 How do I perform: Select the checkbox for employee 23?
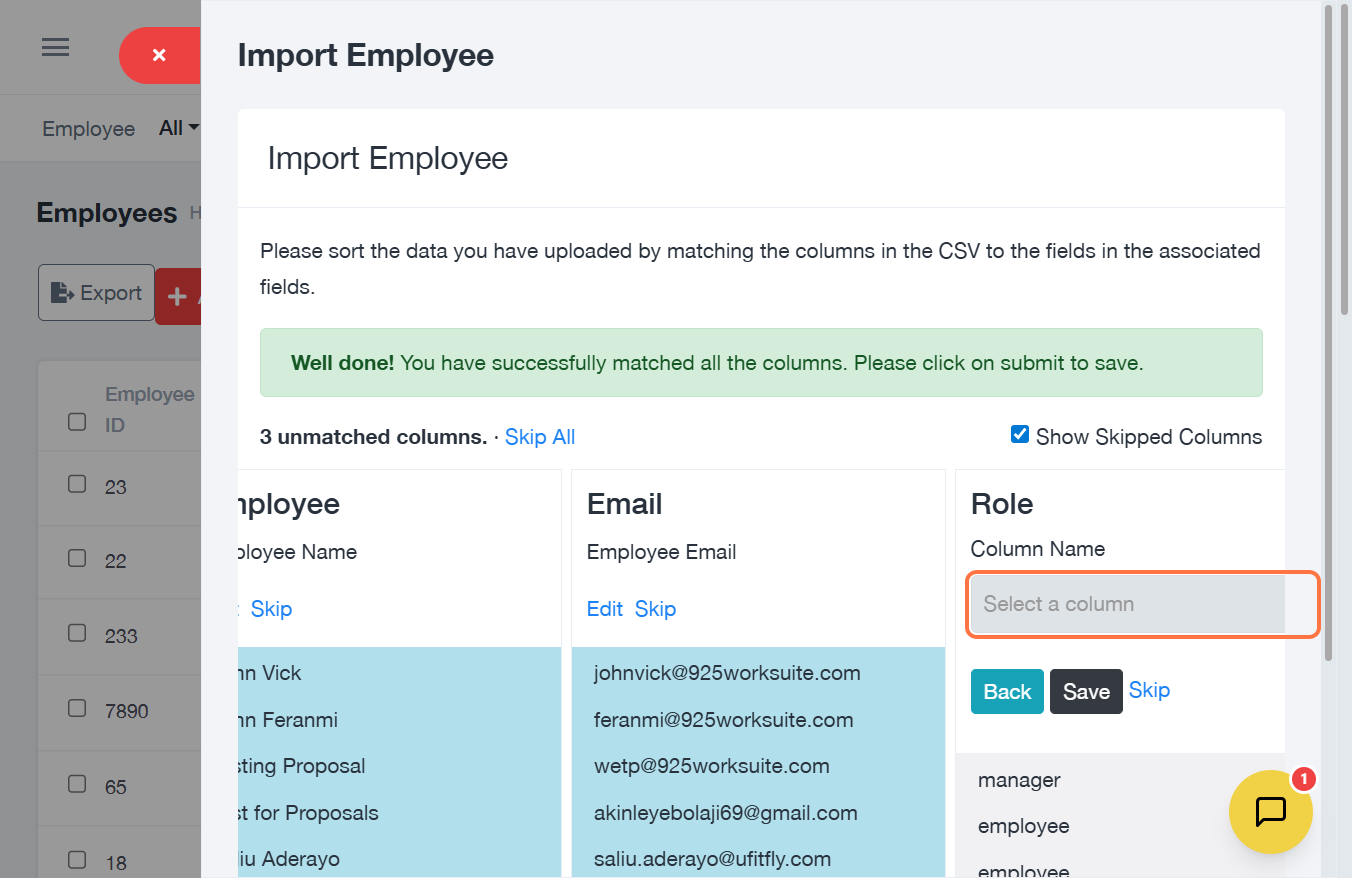click(77, 485)
